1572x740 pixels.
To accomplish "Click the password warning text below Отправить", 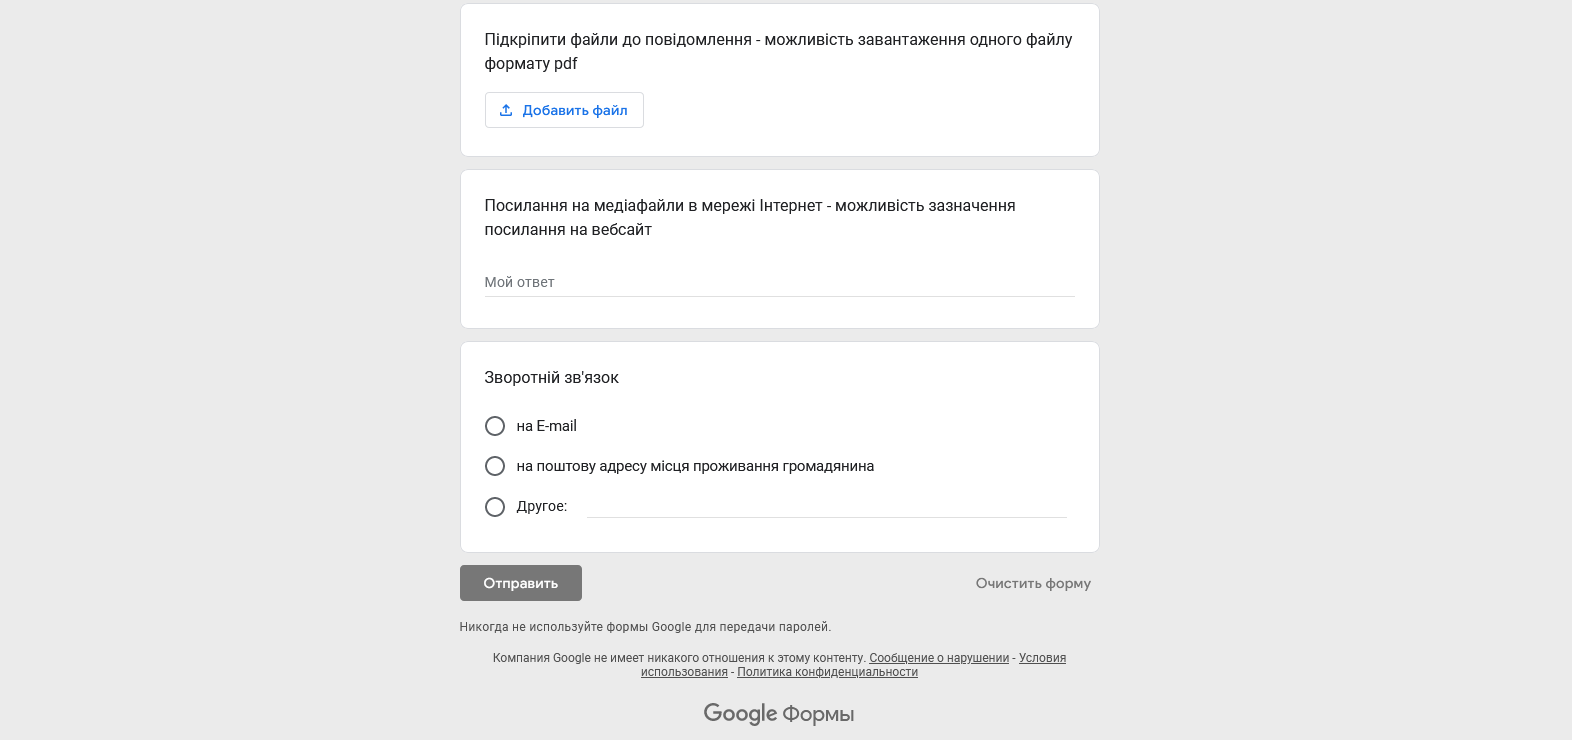I will coord(645,627).
